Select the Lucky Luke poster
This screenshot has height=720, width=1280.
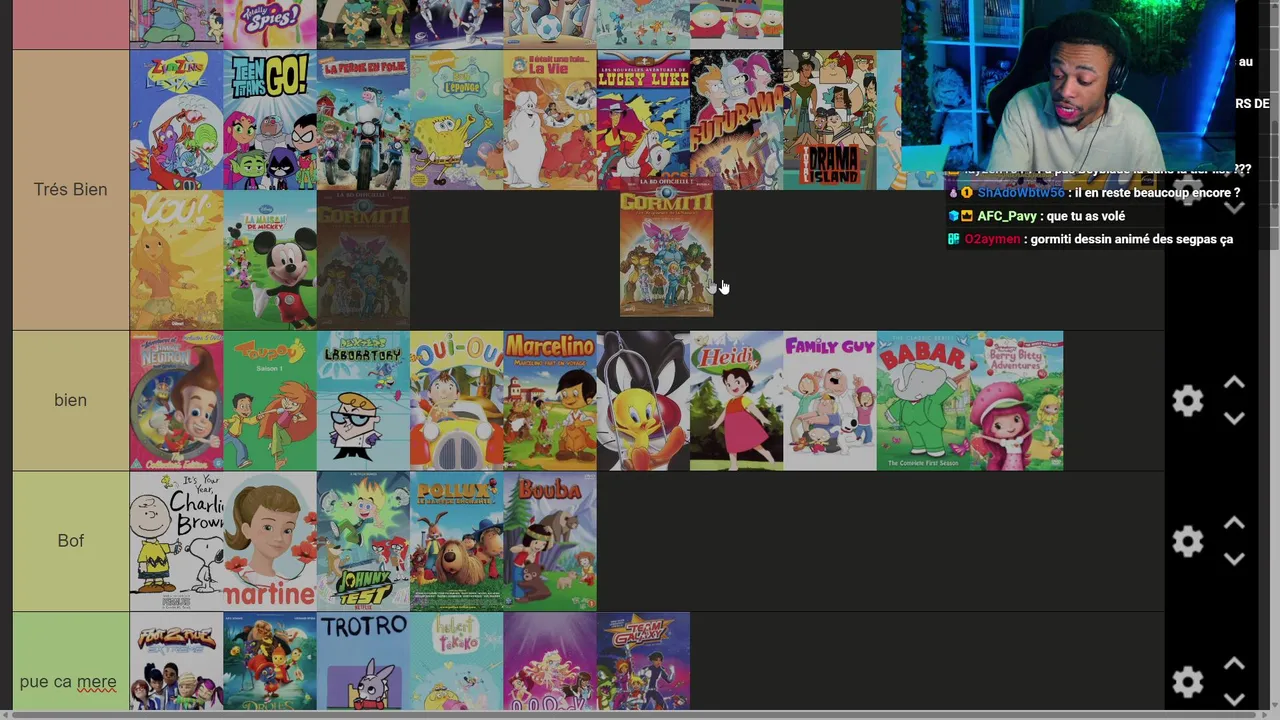point(644,120)
